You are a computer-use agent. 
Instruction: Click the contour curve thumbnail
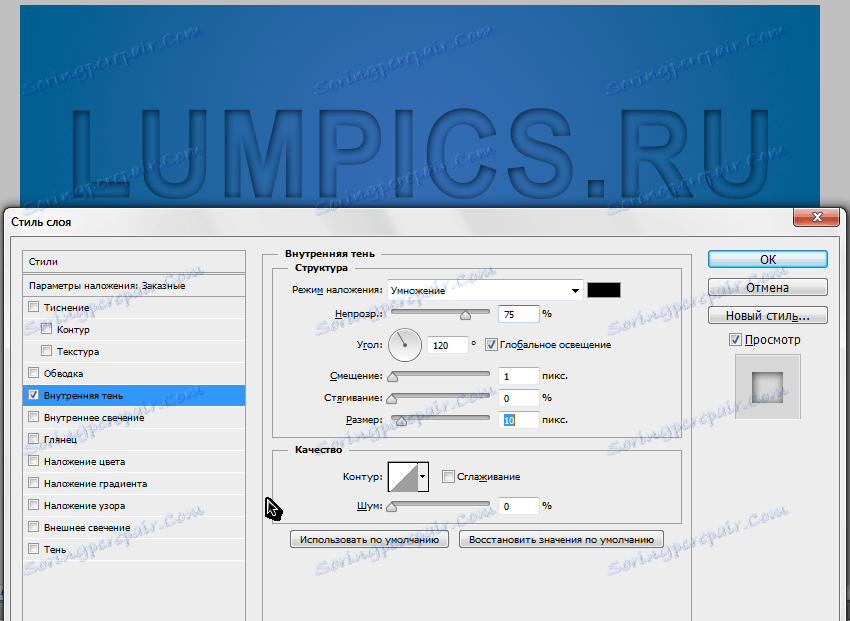click(403, 477)
